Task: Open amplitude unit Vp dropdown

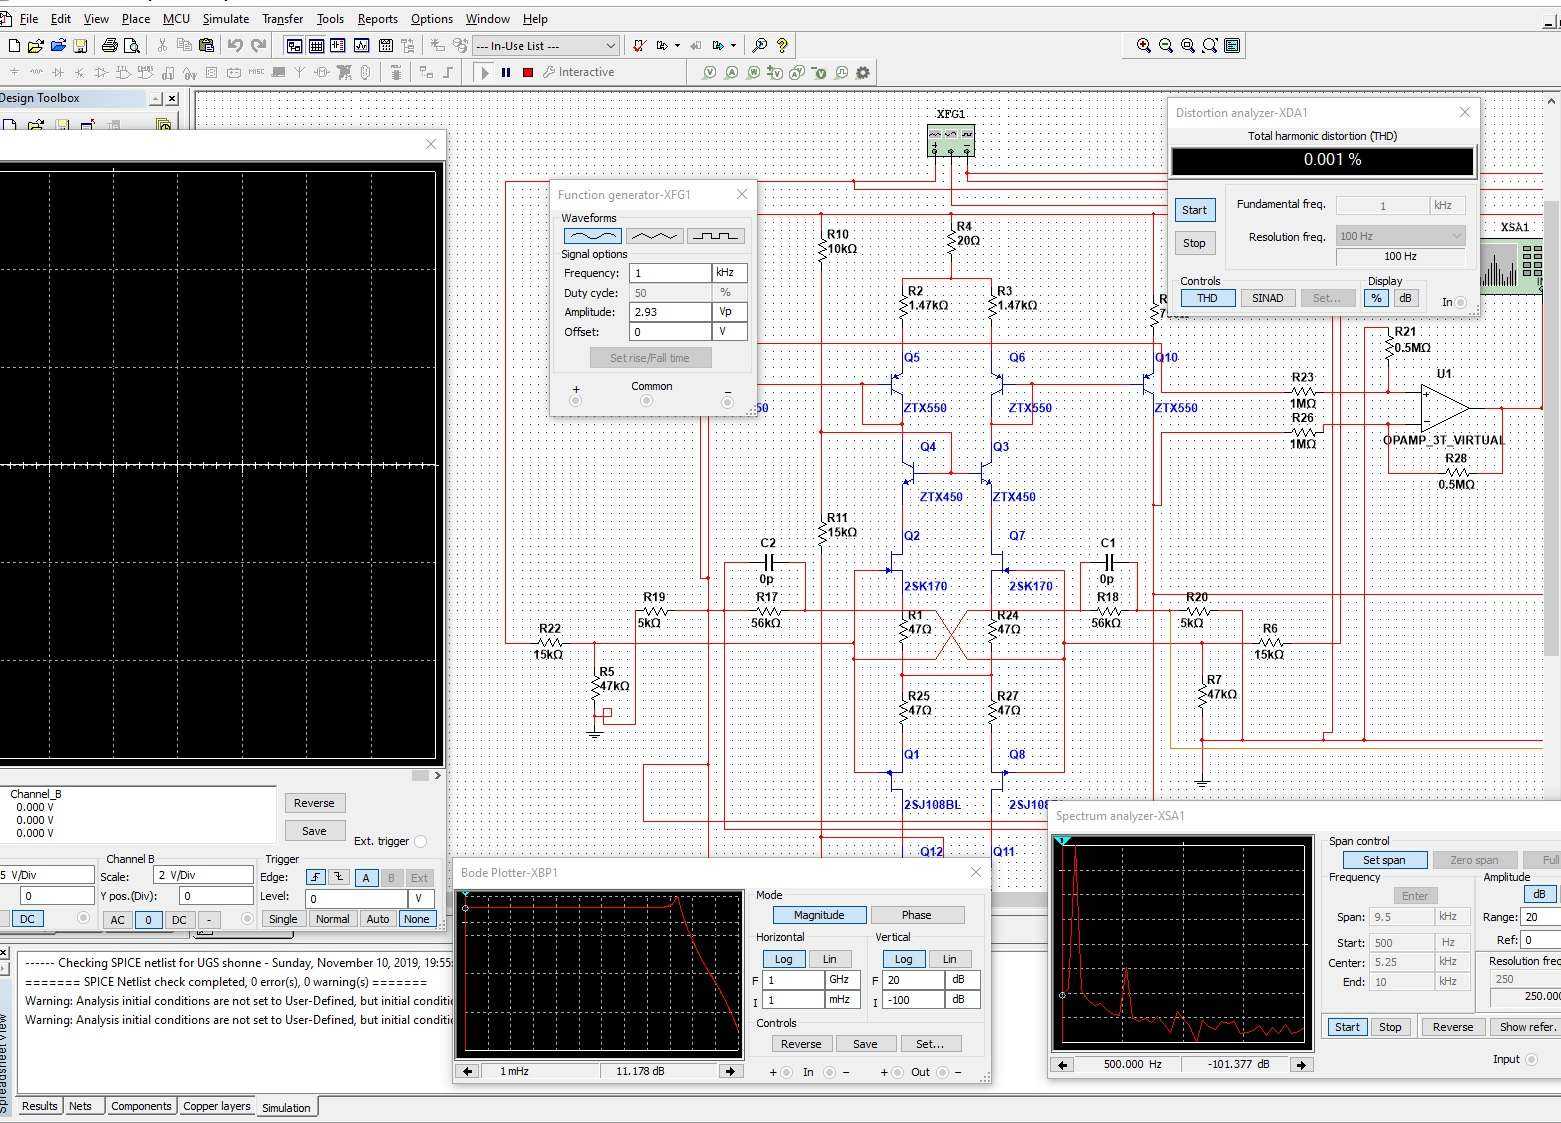Action: (x=729, y=312)
